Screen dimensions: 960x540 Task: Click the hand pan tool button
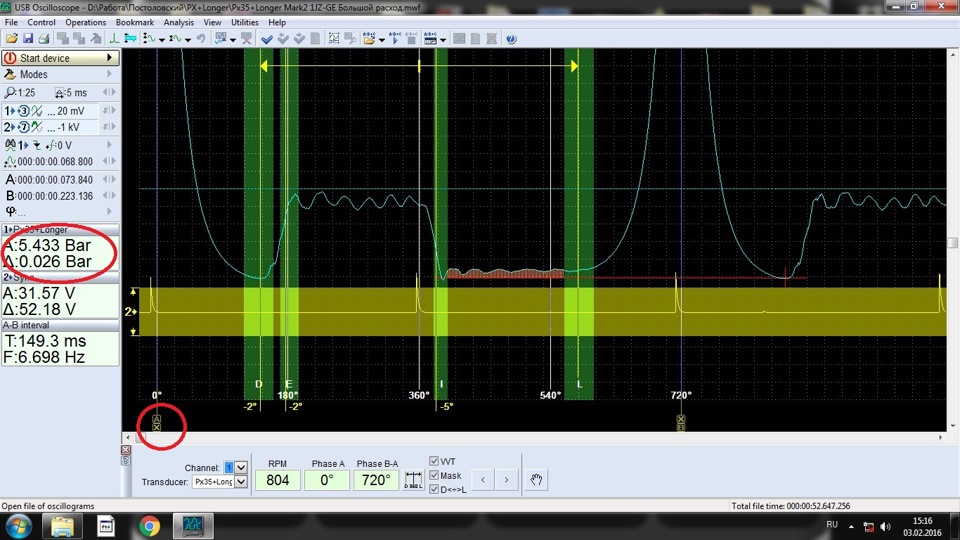536,481
